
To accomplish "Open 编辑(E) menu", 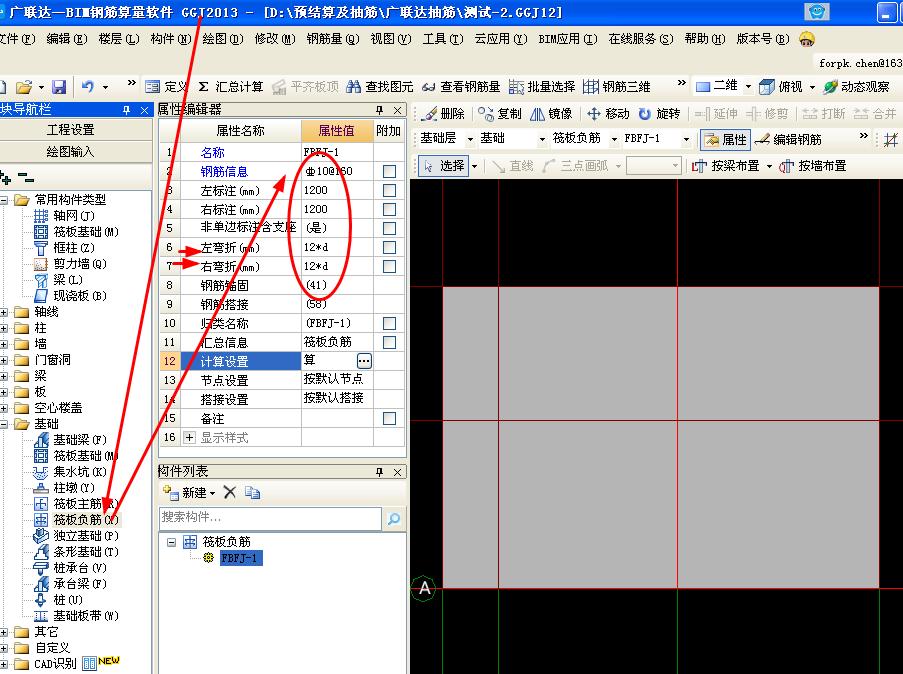I will pos(67,39).
